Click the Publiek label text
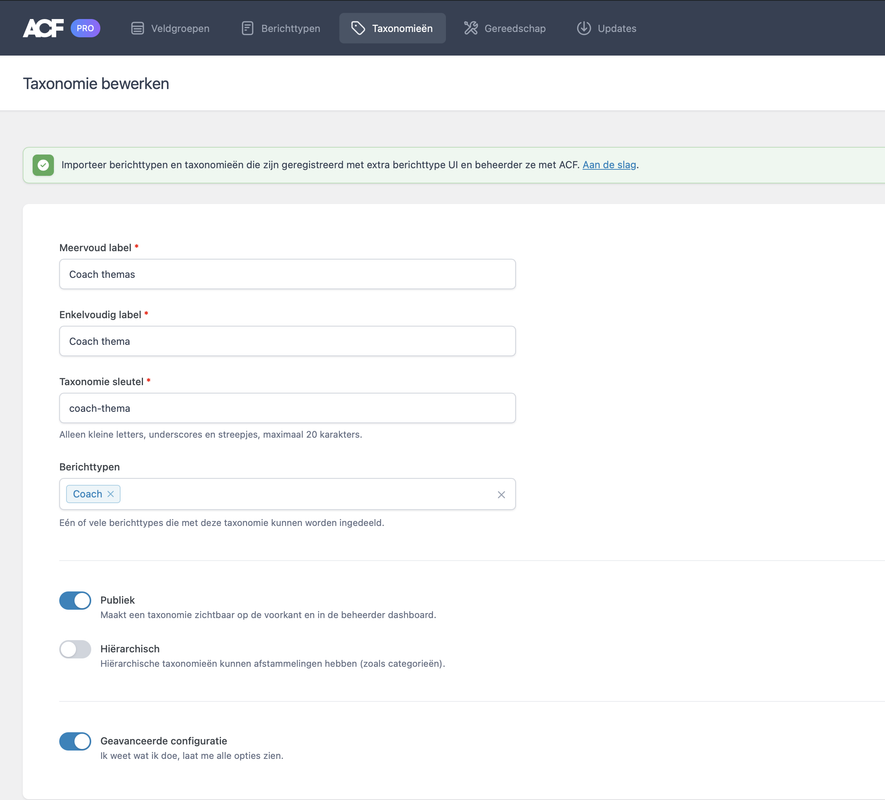Image resolution: width=885 pixels, height=800 pixels. (117, 600)
